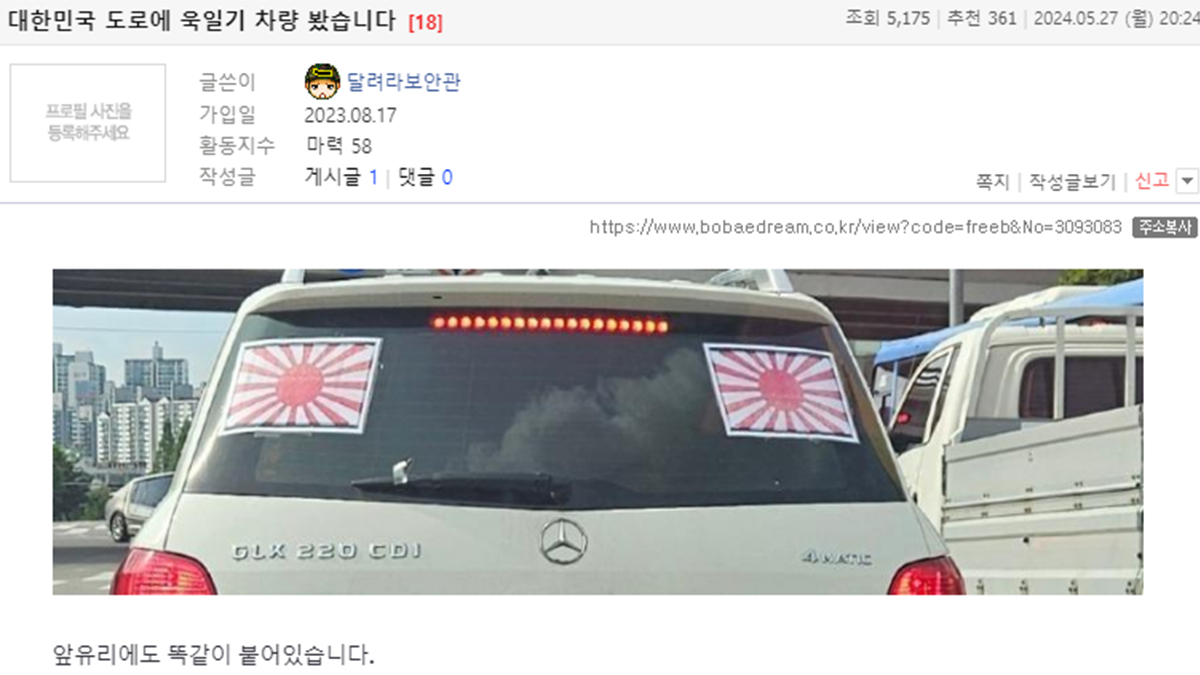The width and height of the screenshot is (1200, 675).
Task: Click the author's avatar icon
Action: (322, 82)
